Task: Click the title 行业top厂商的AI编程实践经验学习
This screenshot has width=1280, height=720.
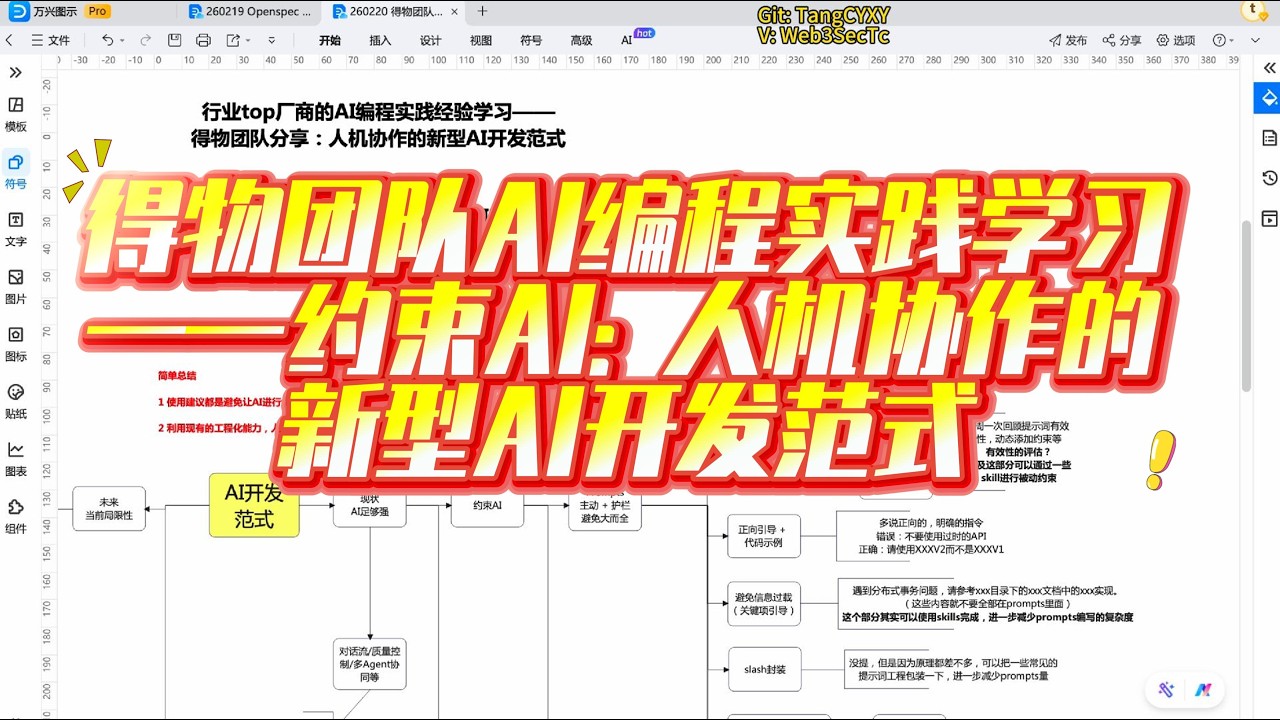Action: (377, 113)
